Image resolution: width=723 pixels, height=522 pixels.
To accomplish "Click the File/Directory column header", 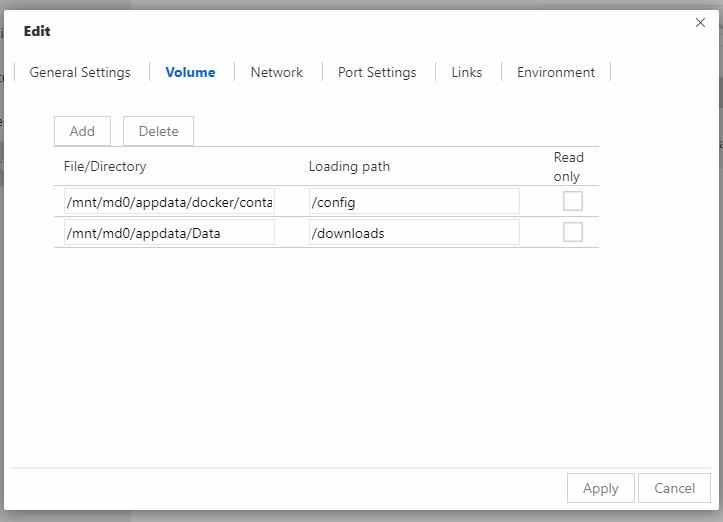I will click(x=105, y=166).
